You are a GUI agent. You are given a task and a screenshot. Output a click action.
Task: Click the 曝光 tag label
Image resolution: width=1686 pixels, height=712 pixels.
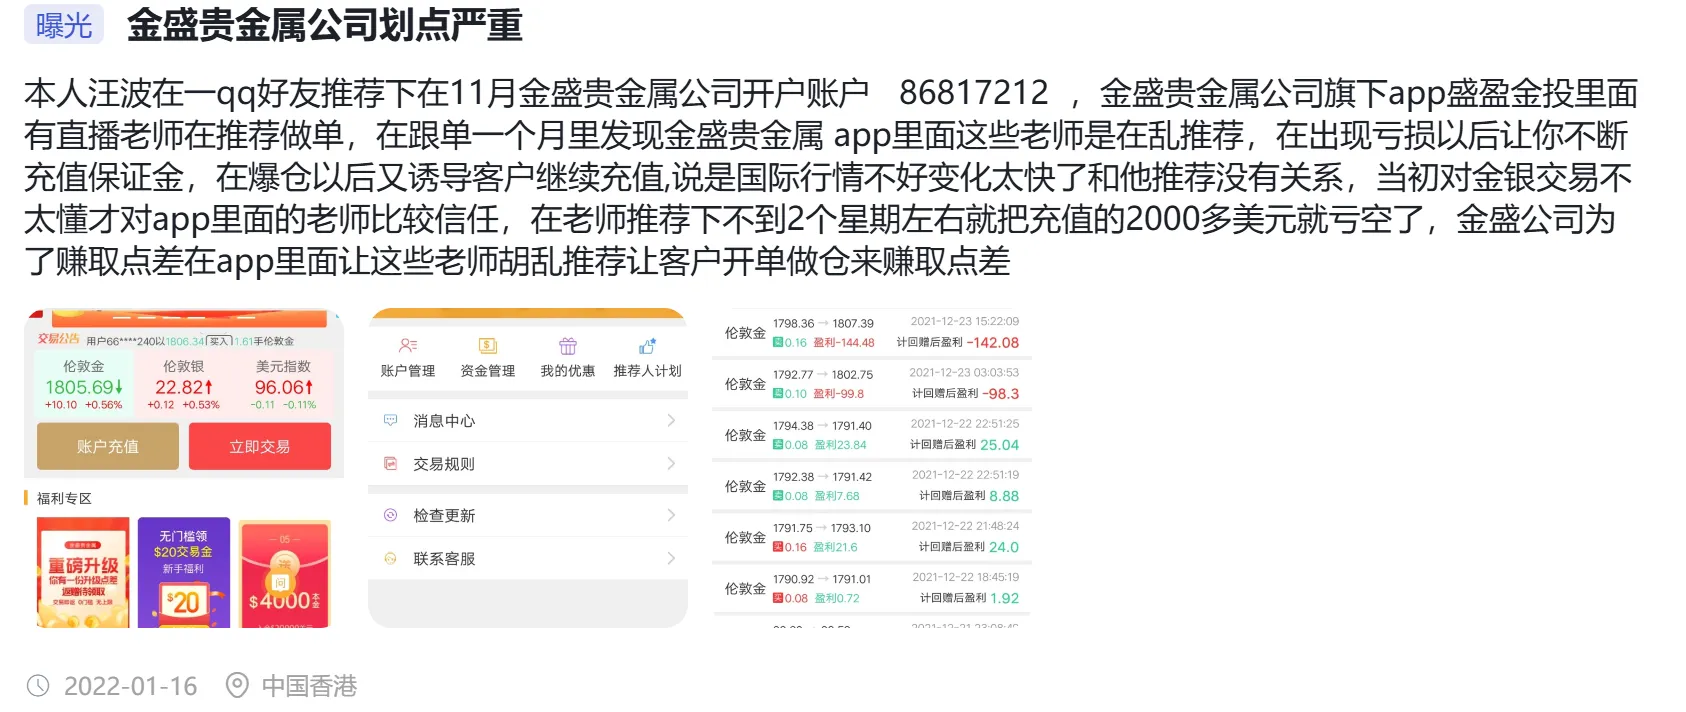pos(64,25)
